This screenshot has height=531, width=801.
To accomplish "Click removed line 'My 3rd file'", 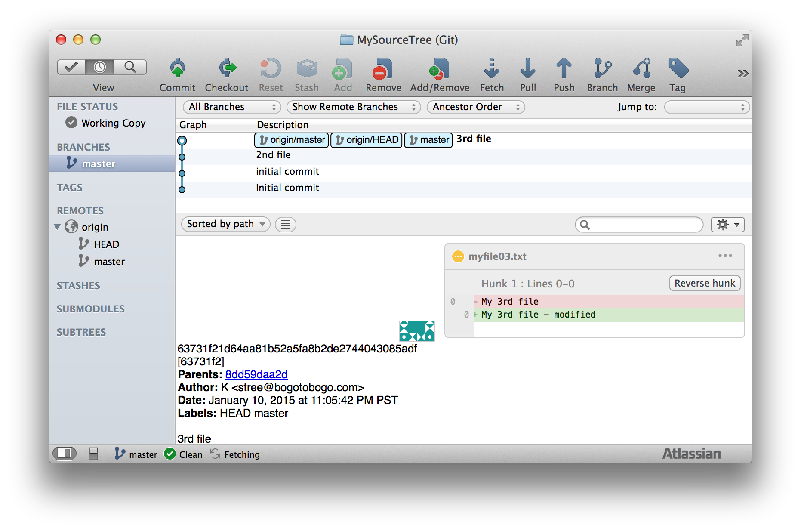I will click(x=608, y=302).
